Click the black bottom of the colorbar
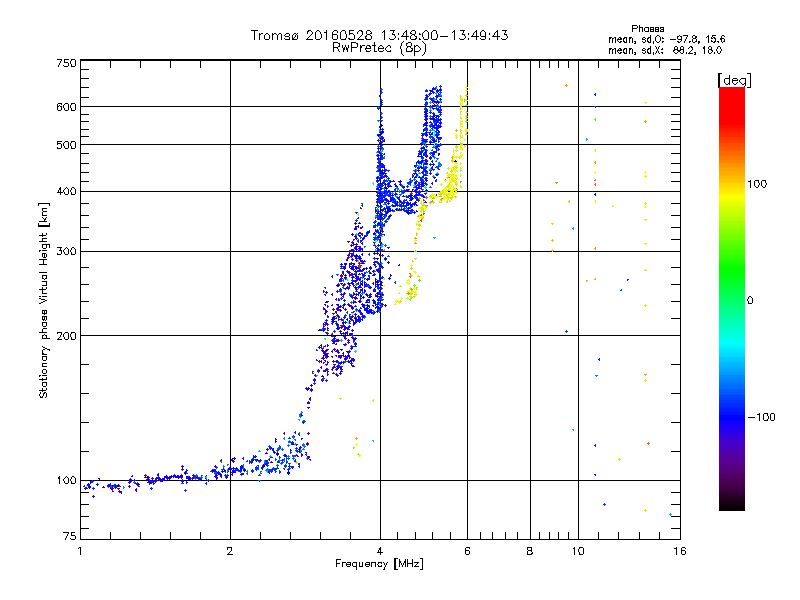 pyautogui.click(x=732, y=503)
